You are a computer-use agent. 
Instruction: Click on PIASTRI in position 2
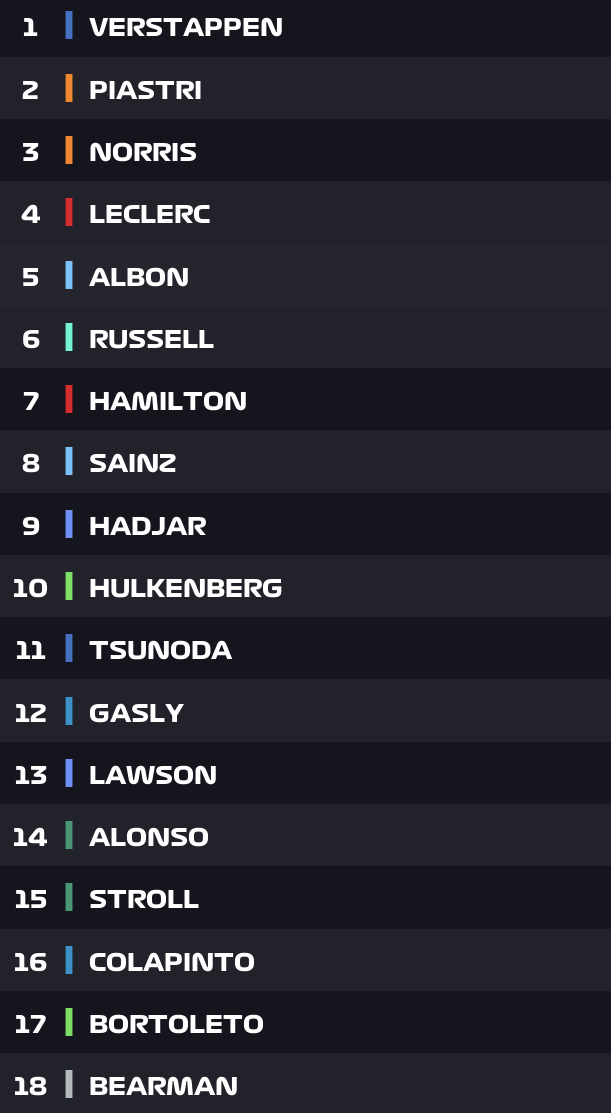(x=145, y=90)
